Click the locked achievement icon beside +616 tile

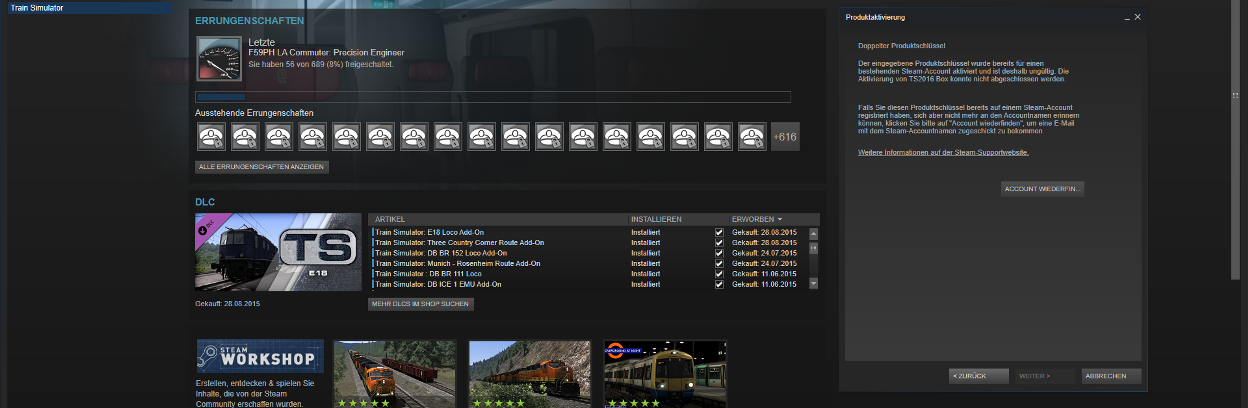pyautogui.click(x=752, y=136)
